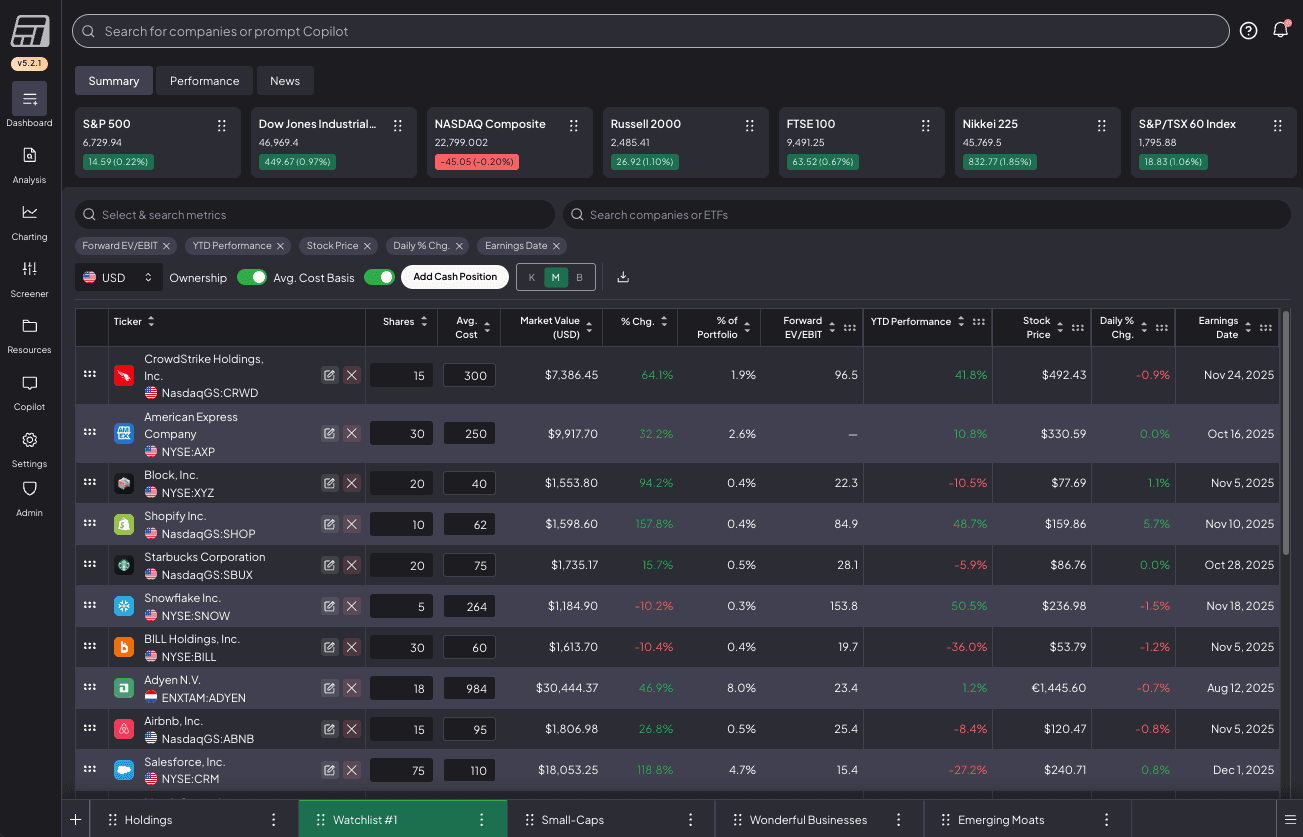This screenshot has height=837, width=1303.
Task: Open the USD currency dropdown
Action: (118, 277)
